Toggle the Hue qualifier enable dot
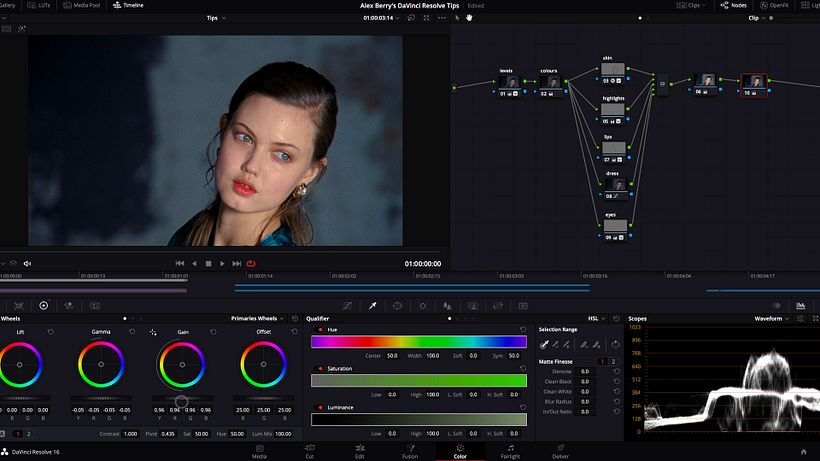Viewport: 820px width, 461px height. 320,329
